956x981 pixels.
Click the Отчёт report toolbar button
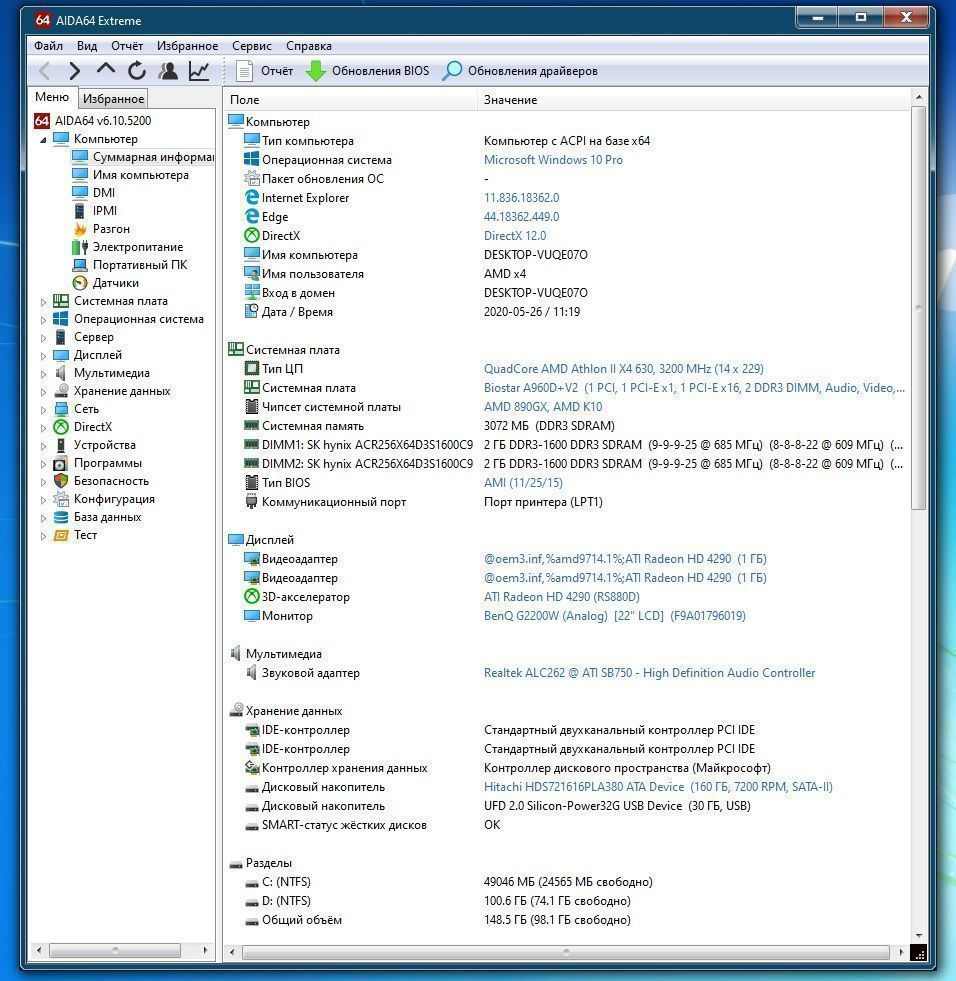tap(264, 71)
